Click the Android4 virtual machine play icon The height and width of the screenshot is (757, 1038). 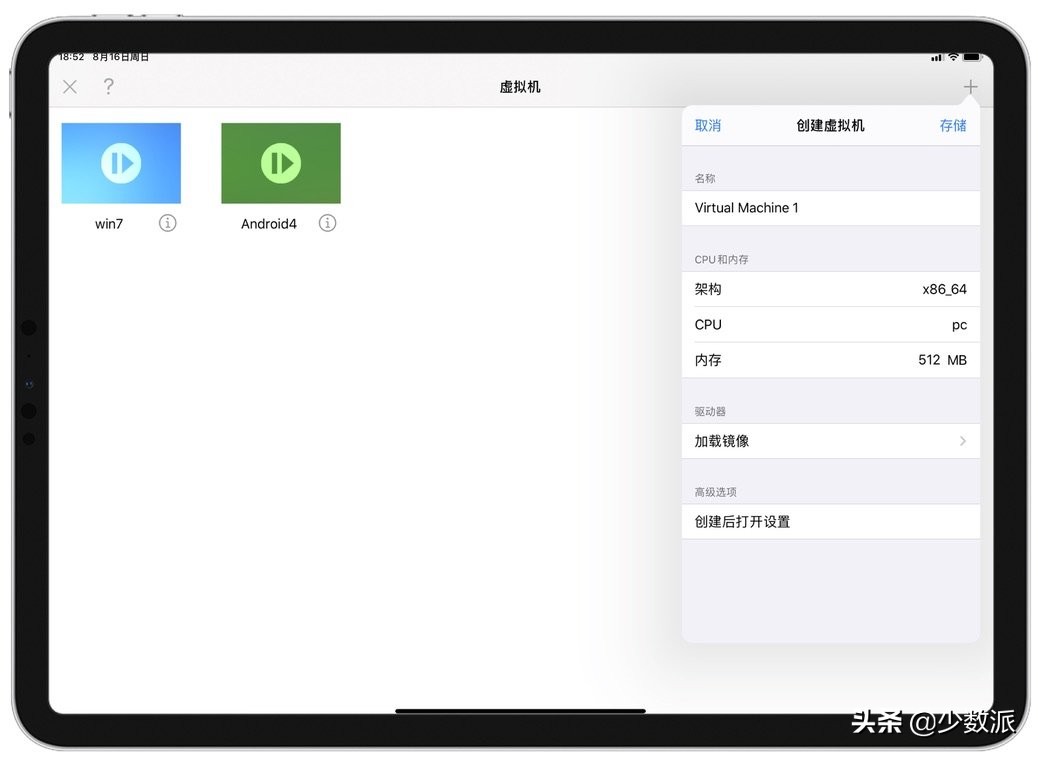[281, 162]
